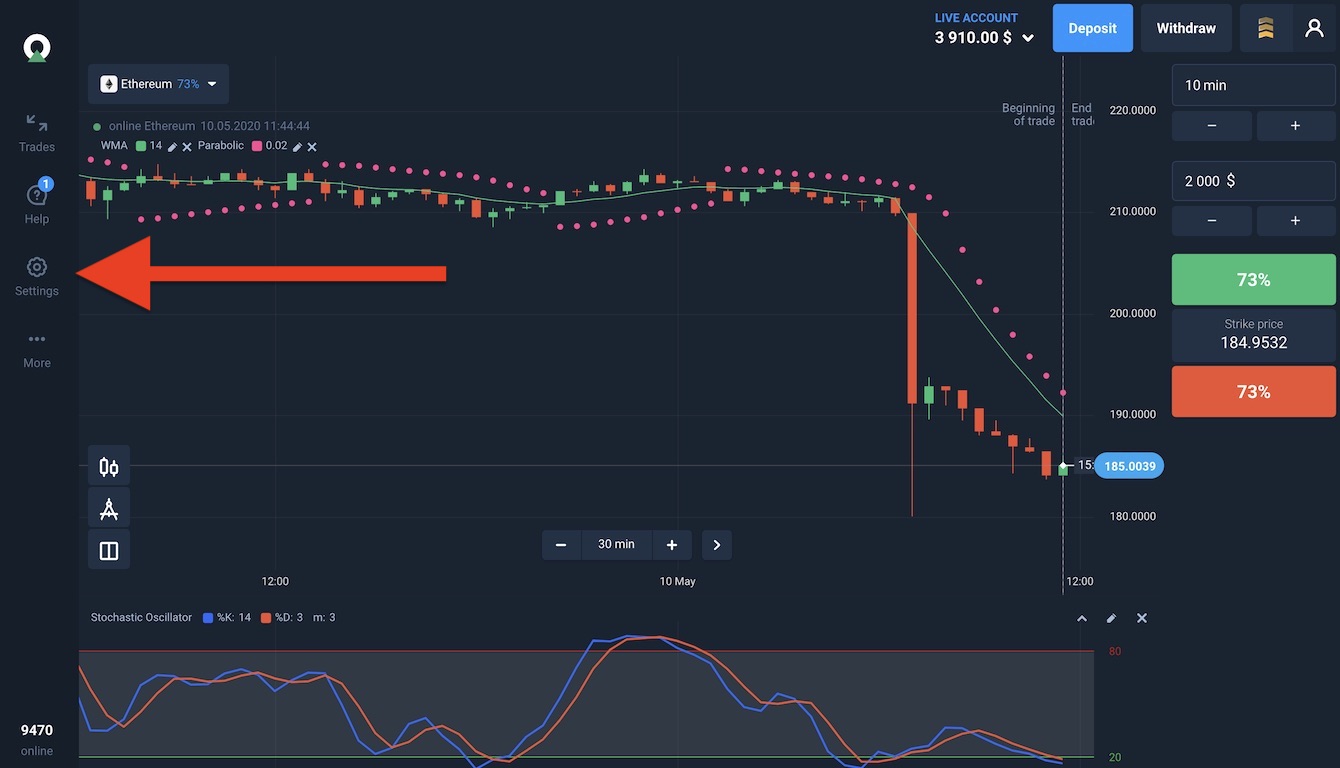The height and width of the screenshot is (768, 1340).
Task: Decrease the 2 000 $ trade amount
Action: (1211, 220)
